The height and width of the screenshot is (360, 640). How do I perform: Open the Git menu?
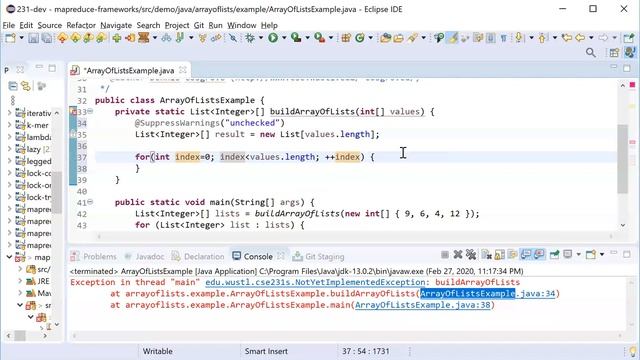click(199, 25)
